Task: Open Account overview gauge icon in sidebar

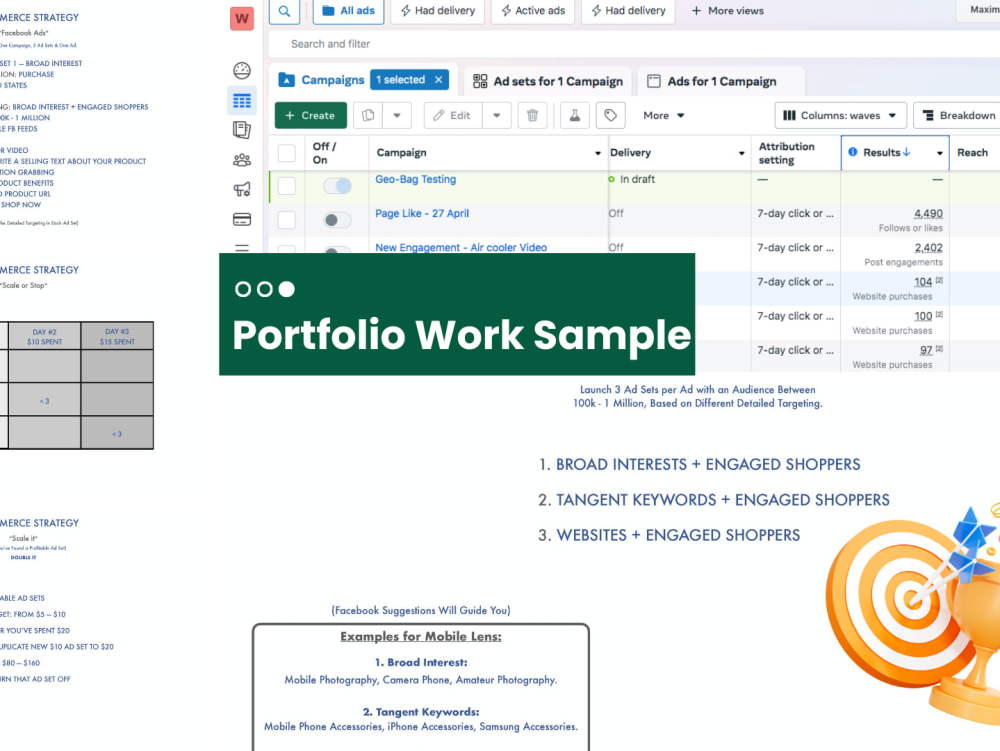Action: click(x=242, y=70)
